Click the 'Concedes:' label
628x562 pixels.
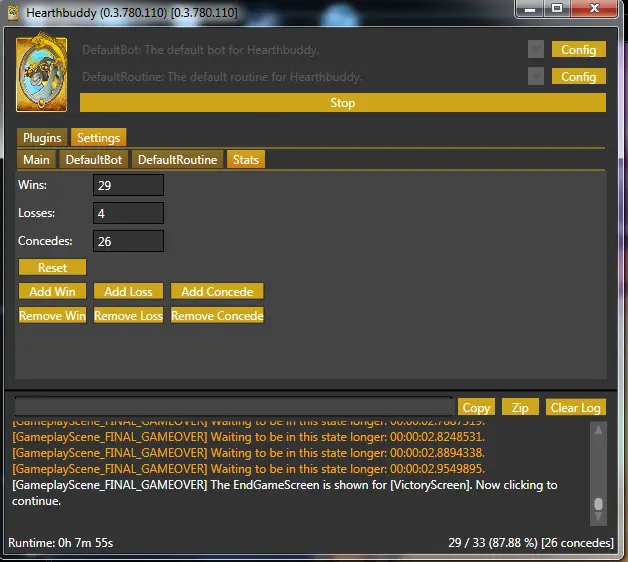point(45,241)
